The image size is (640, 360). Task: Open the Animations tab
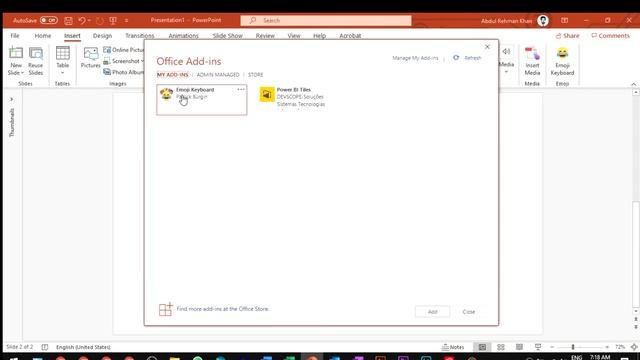[183, 36]
